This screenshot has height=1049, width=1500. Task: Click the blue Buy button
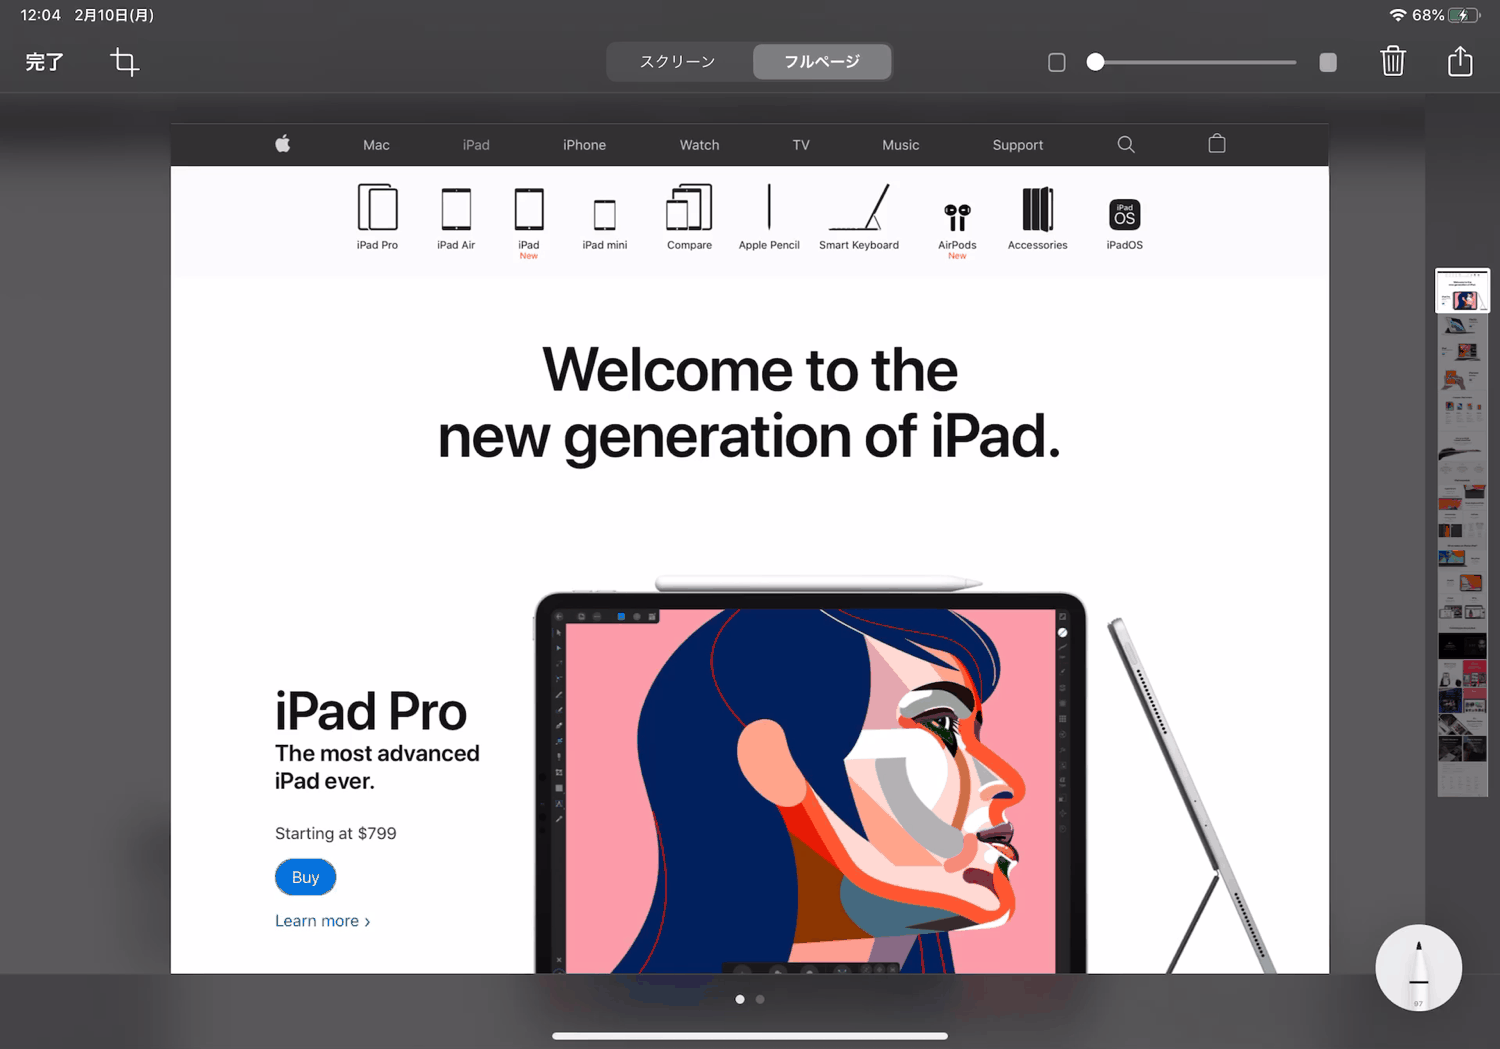(x=305, y=877)
